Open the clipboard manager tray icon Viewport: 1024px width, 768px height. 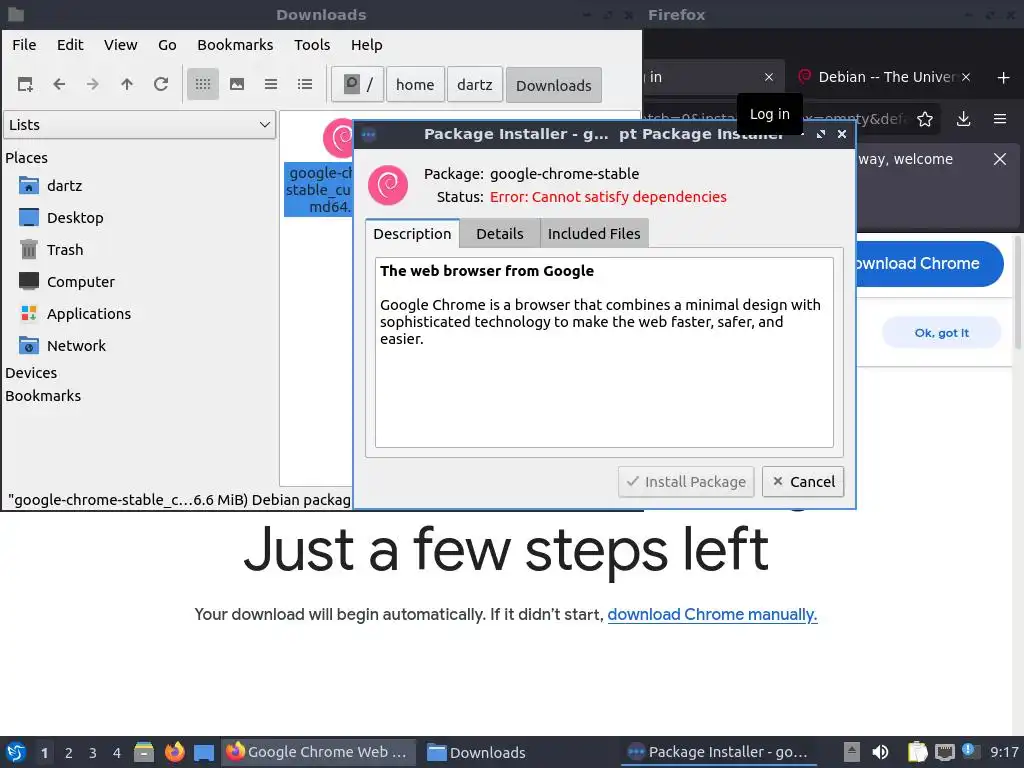[x=918, y=752]
